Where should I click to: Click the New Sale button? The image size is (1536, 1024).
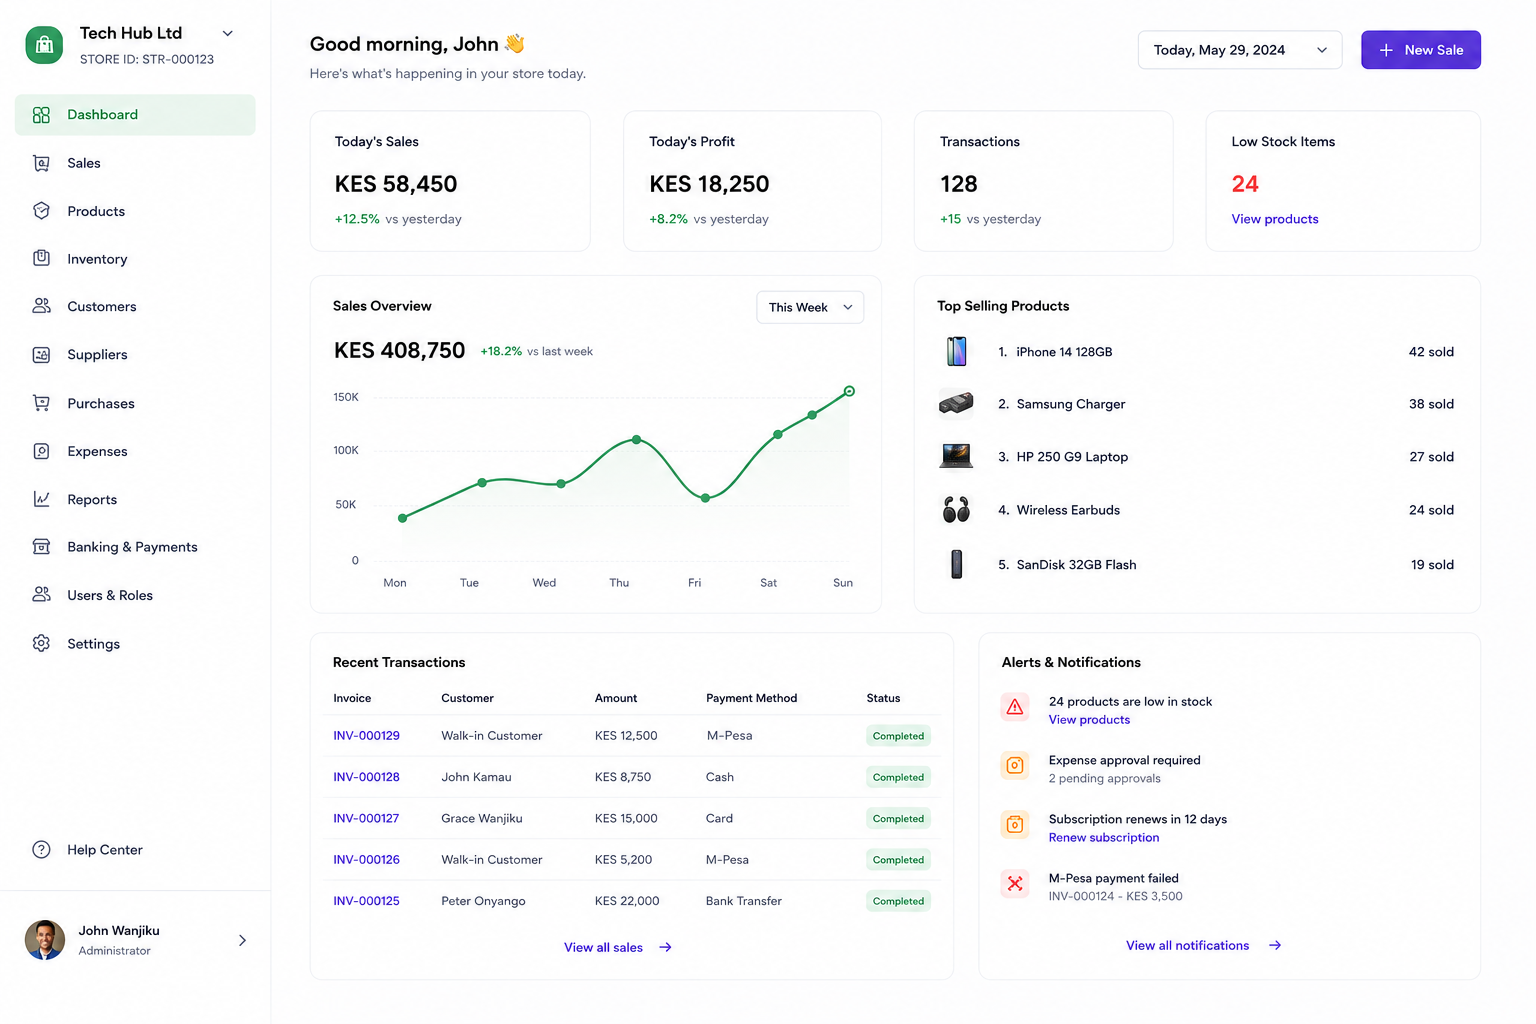1420,50
